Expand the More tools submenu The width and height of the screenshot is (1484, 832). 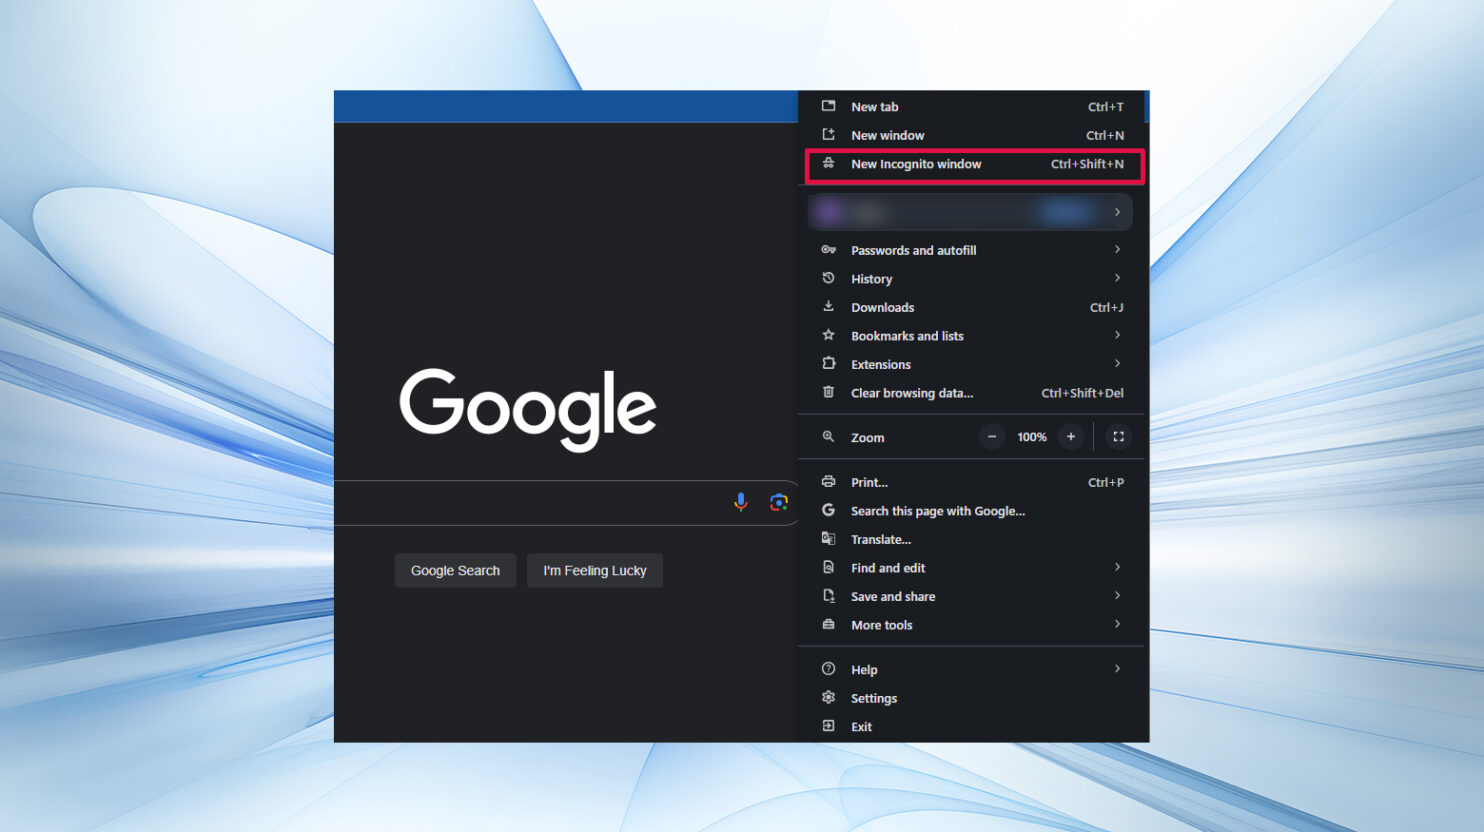pos(971,625)
